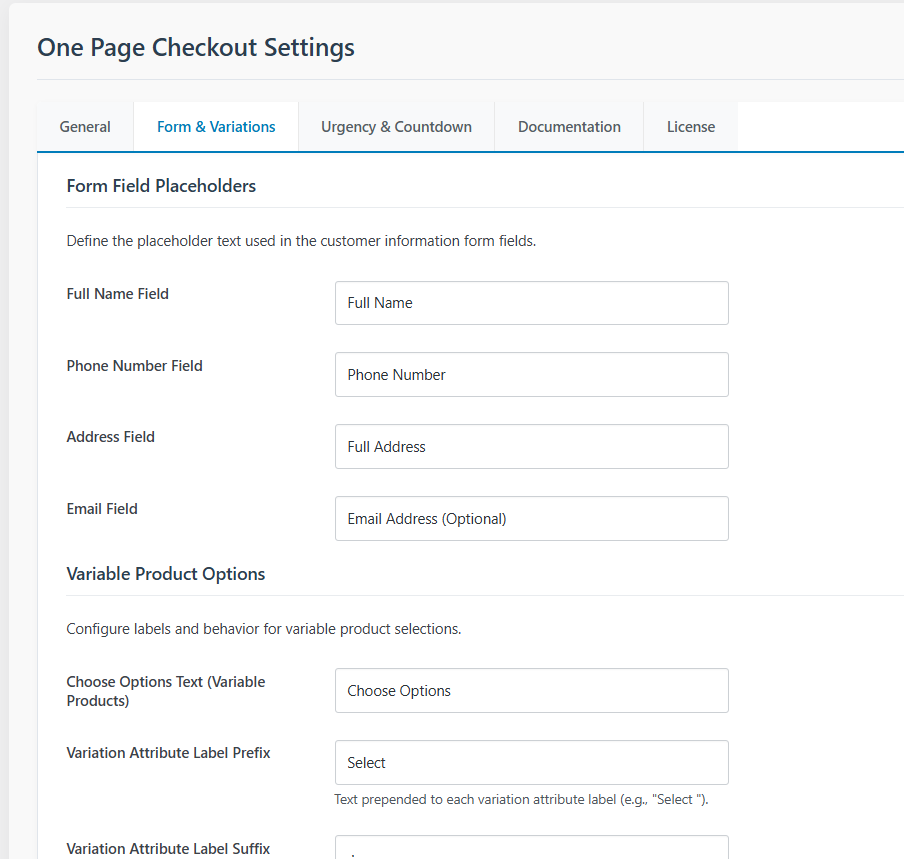Select the Full Address input field
The height and width of the screenshot is (859, 904).
(x=531, y=446)
